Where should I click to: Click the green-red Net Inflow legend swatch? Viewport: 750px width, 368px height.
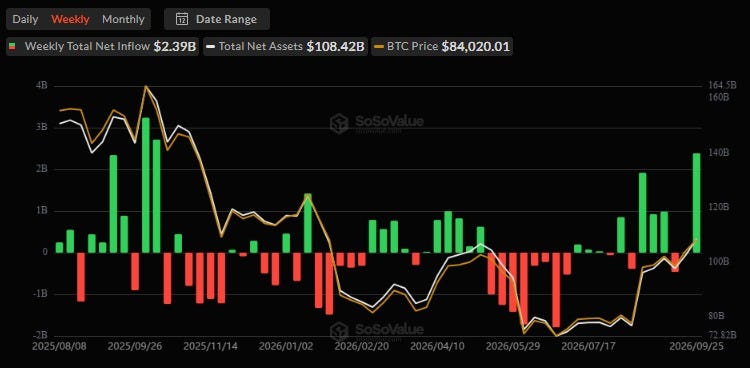pyautogui.click(x=13, y=46)
